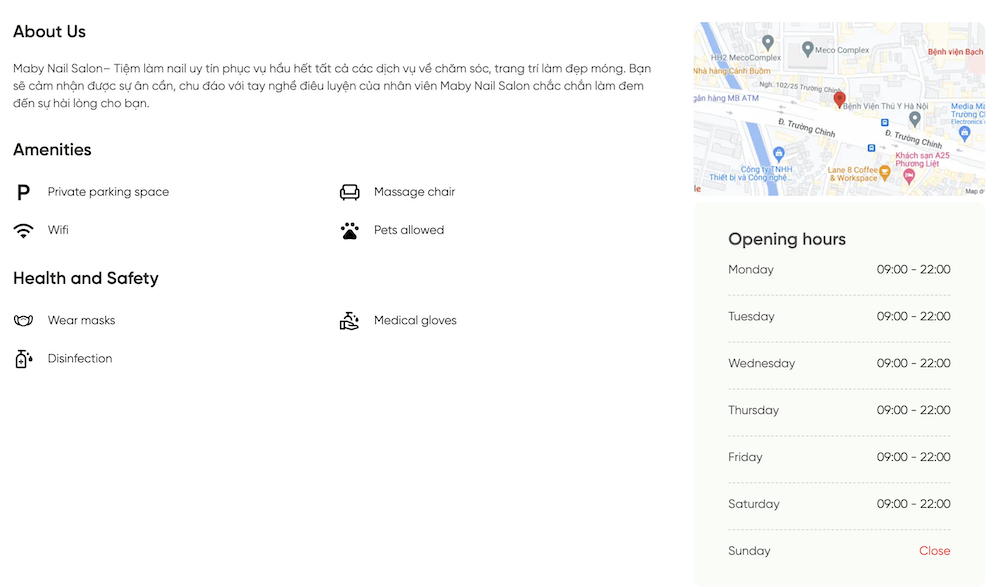This screenshot has width=1000, height=587.
Task: Click the 'Medical gloves' label
Action: pos(415,320)
